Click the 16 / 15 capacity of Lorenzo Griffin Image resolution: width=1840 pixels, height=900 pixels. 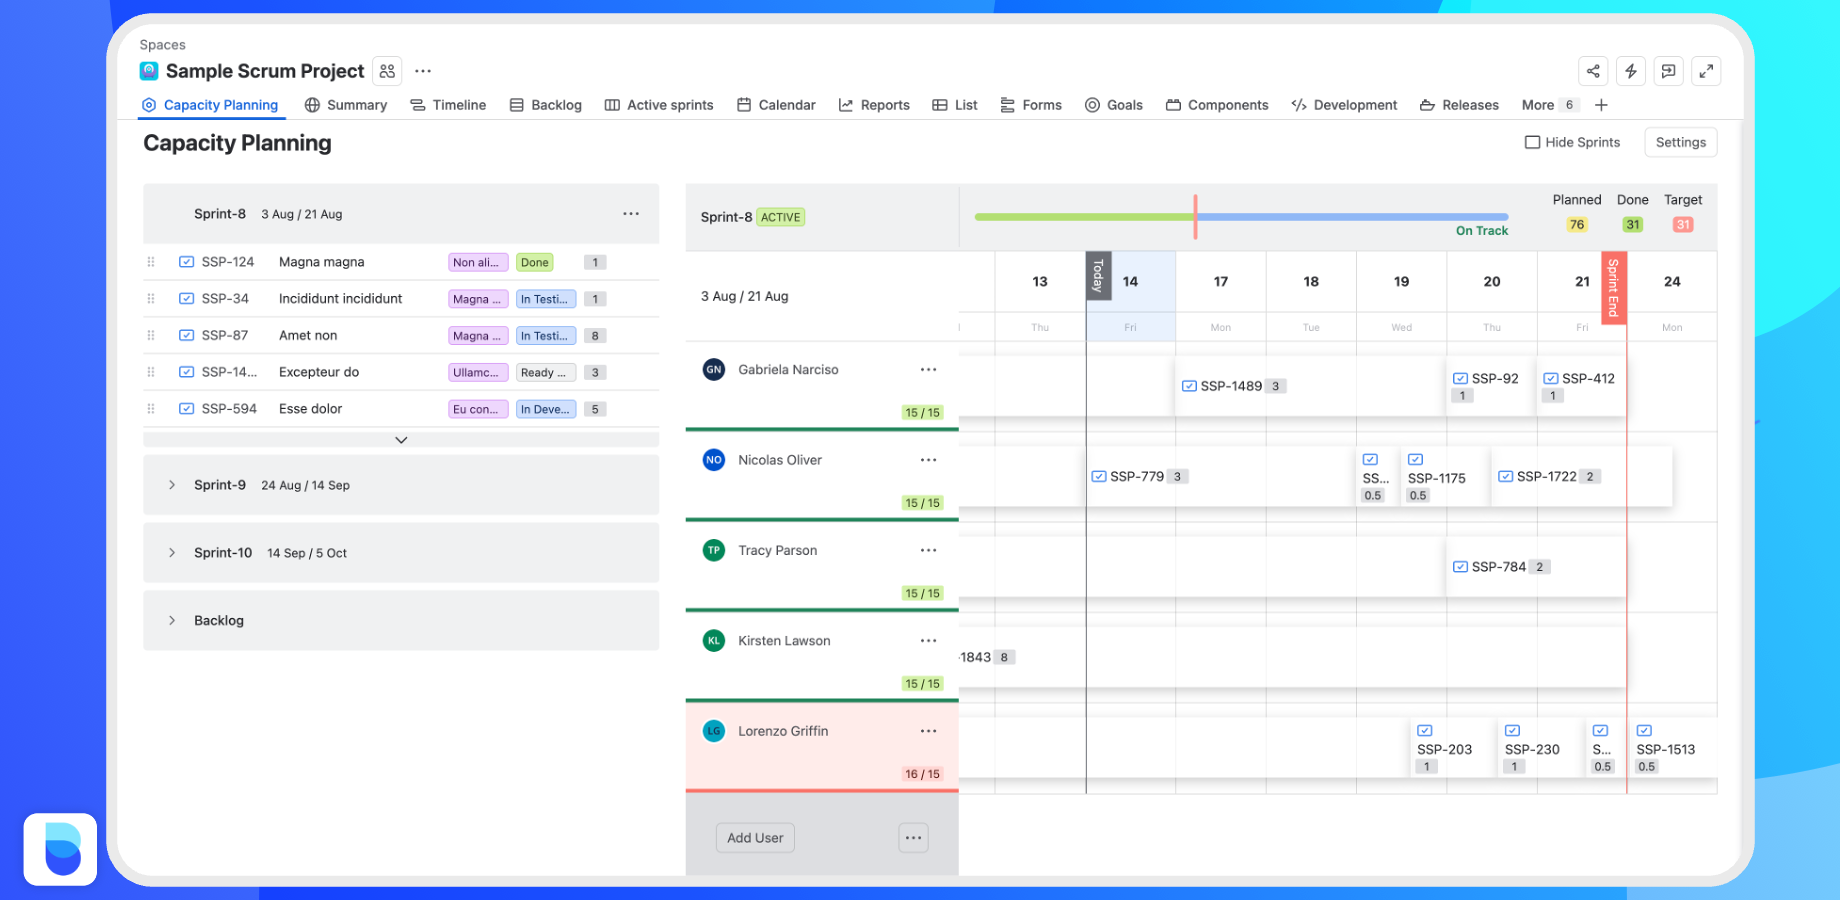922,774
